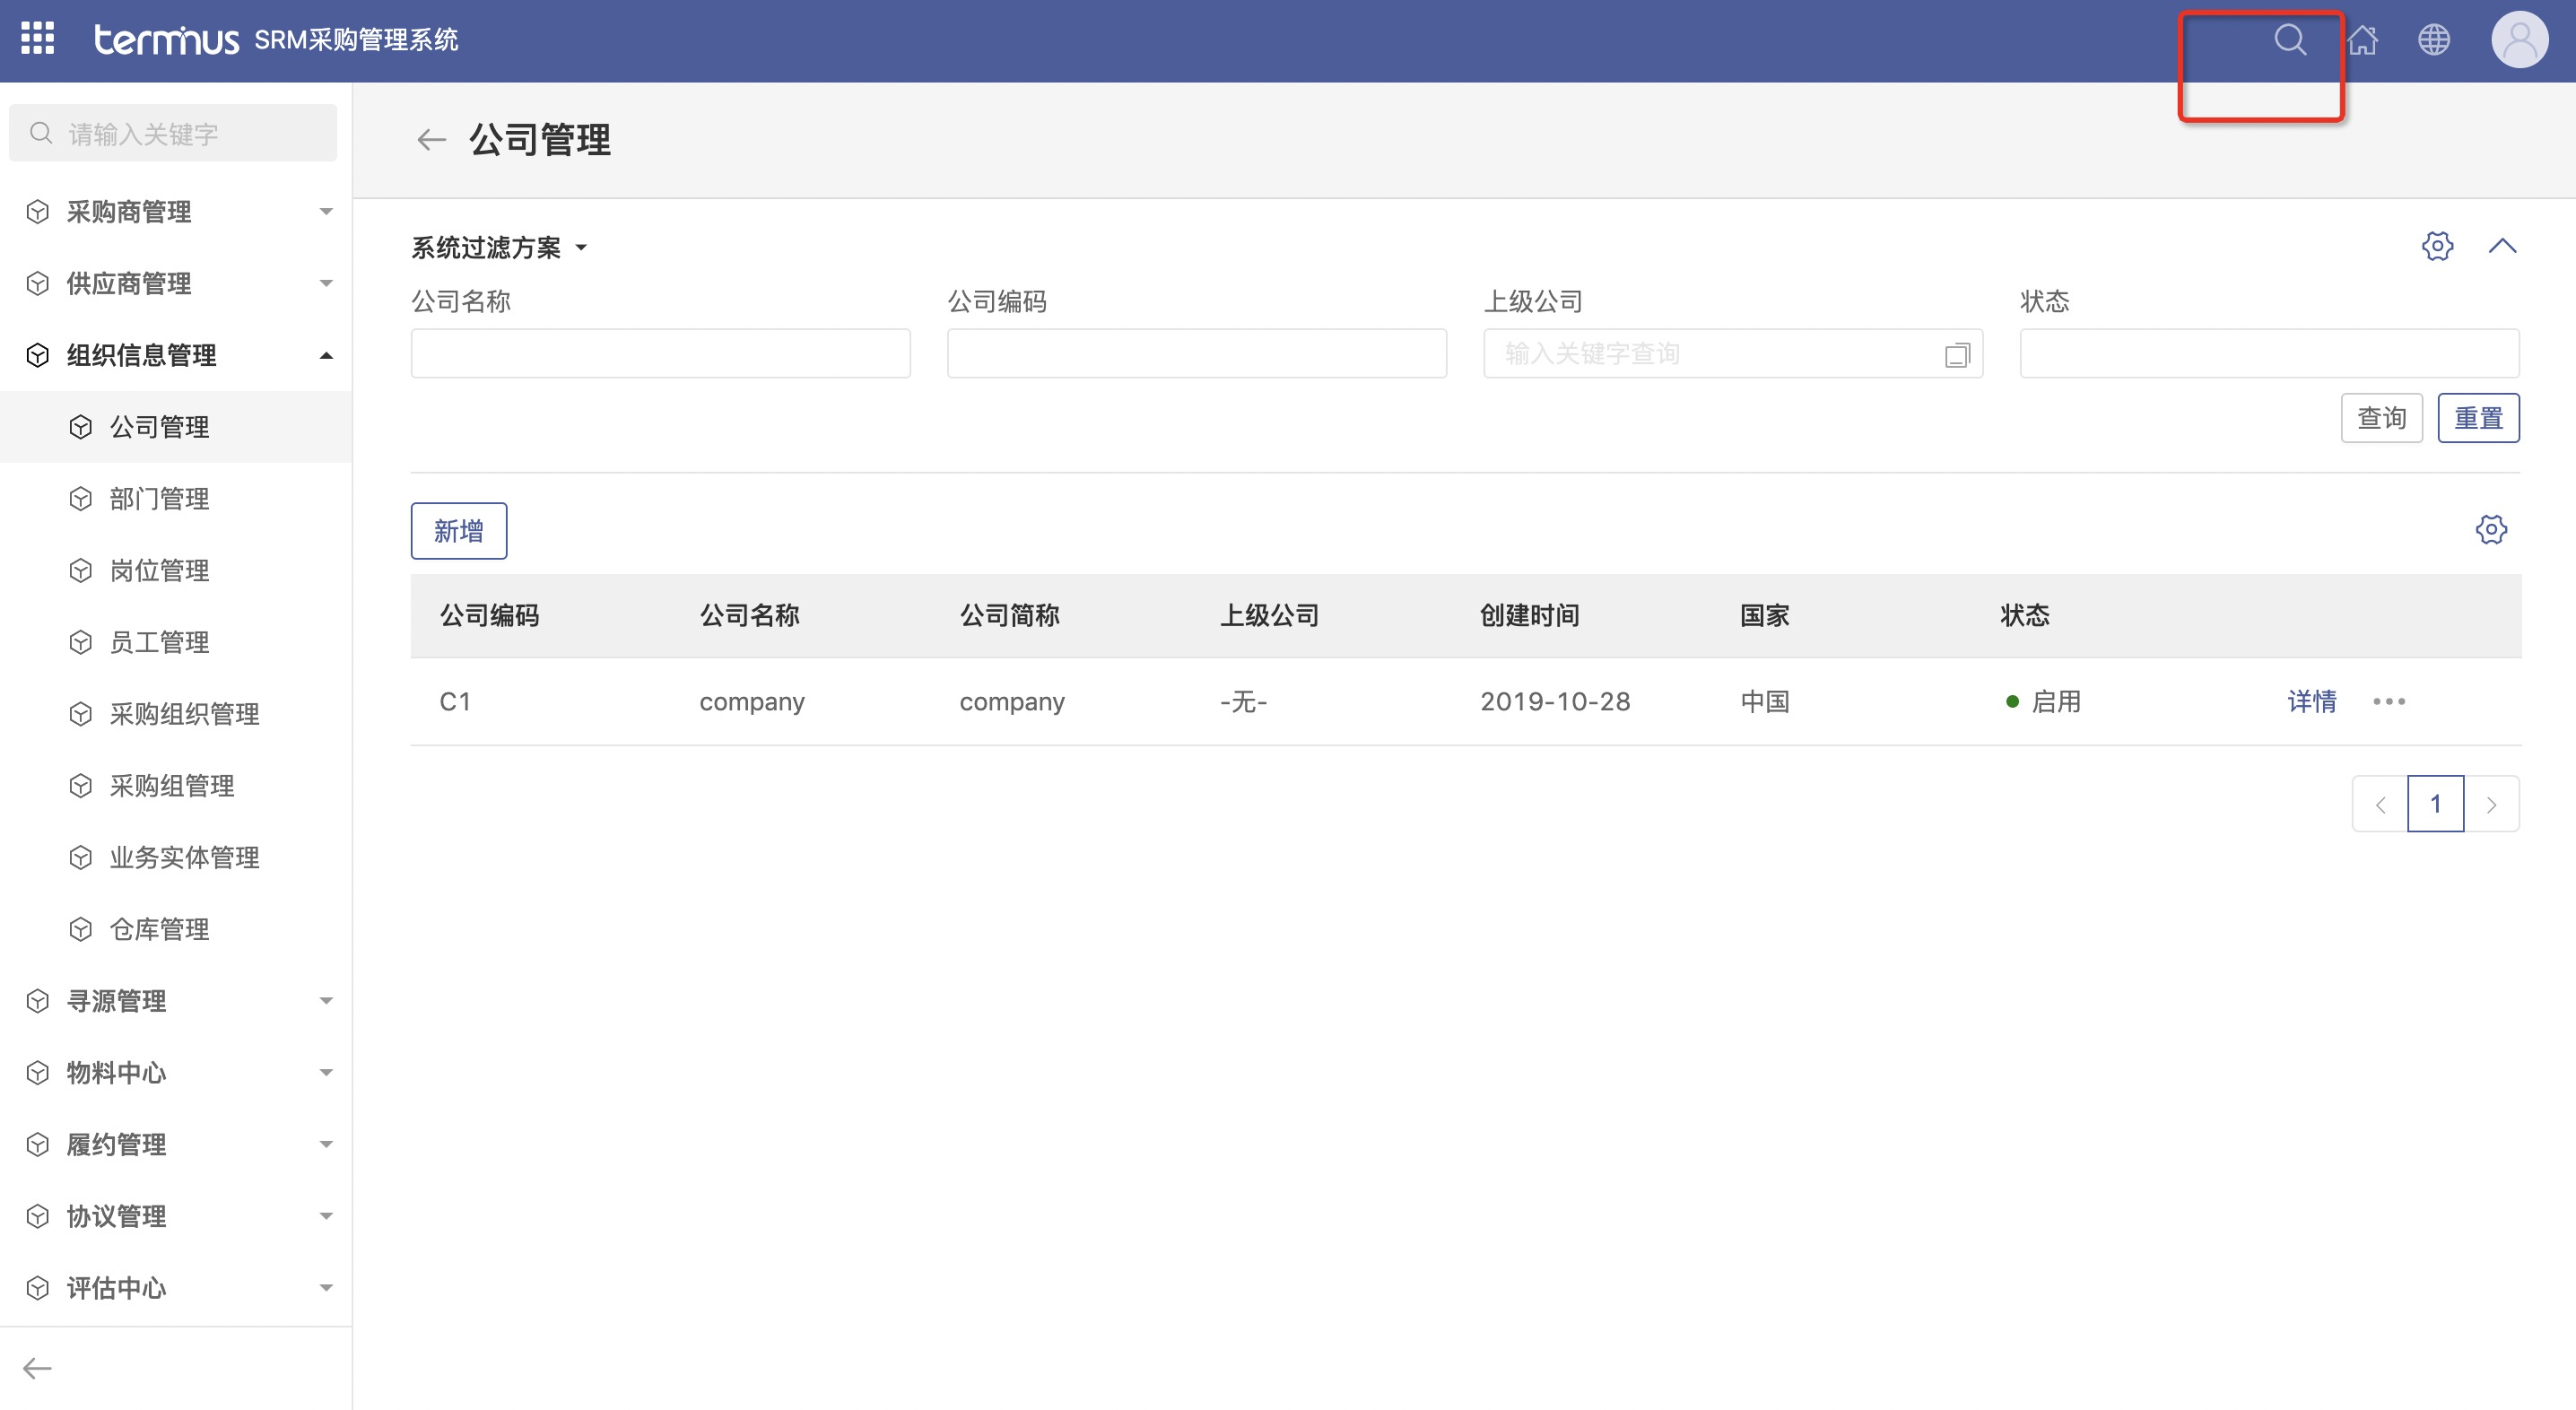Expand 评估中心 menu arrow
The image size is (2576, 1410).
click(326, 1288)
